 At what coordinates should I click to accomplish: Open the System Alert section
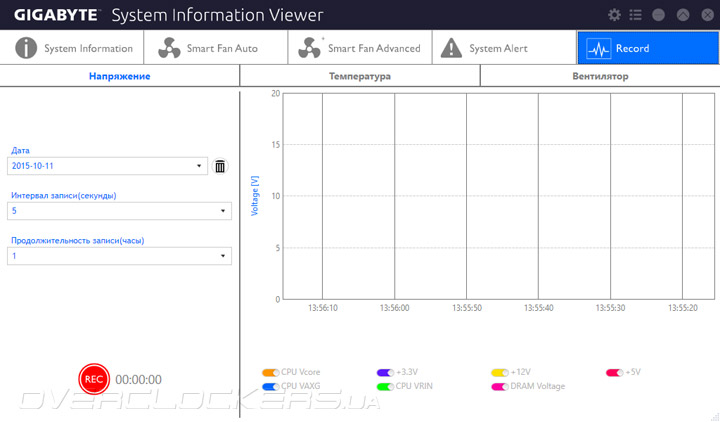pyautogui.click(x=504, y=48)
